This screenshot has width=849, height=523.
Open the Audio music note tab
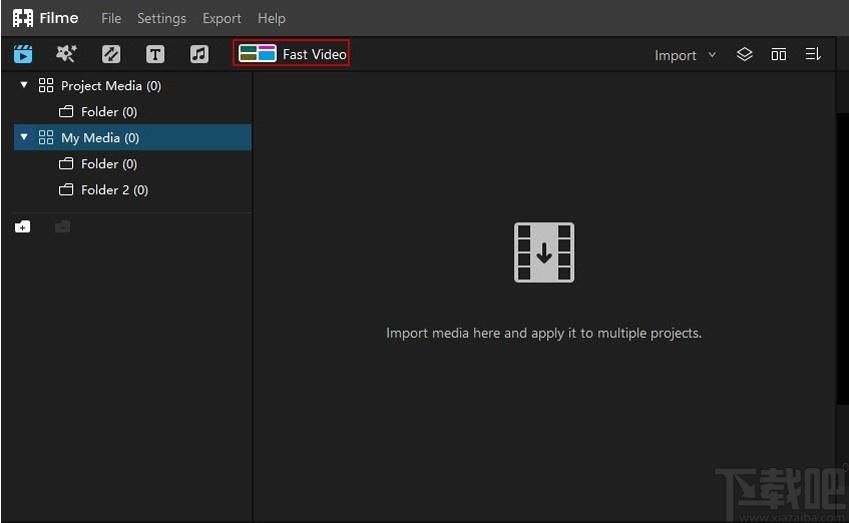coord(199,54)
